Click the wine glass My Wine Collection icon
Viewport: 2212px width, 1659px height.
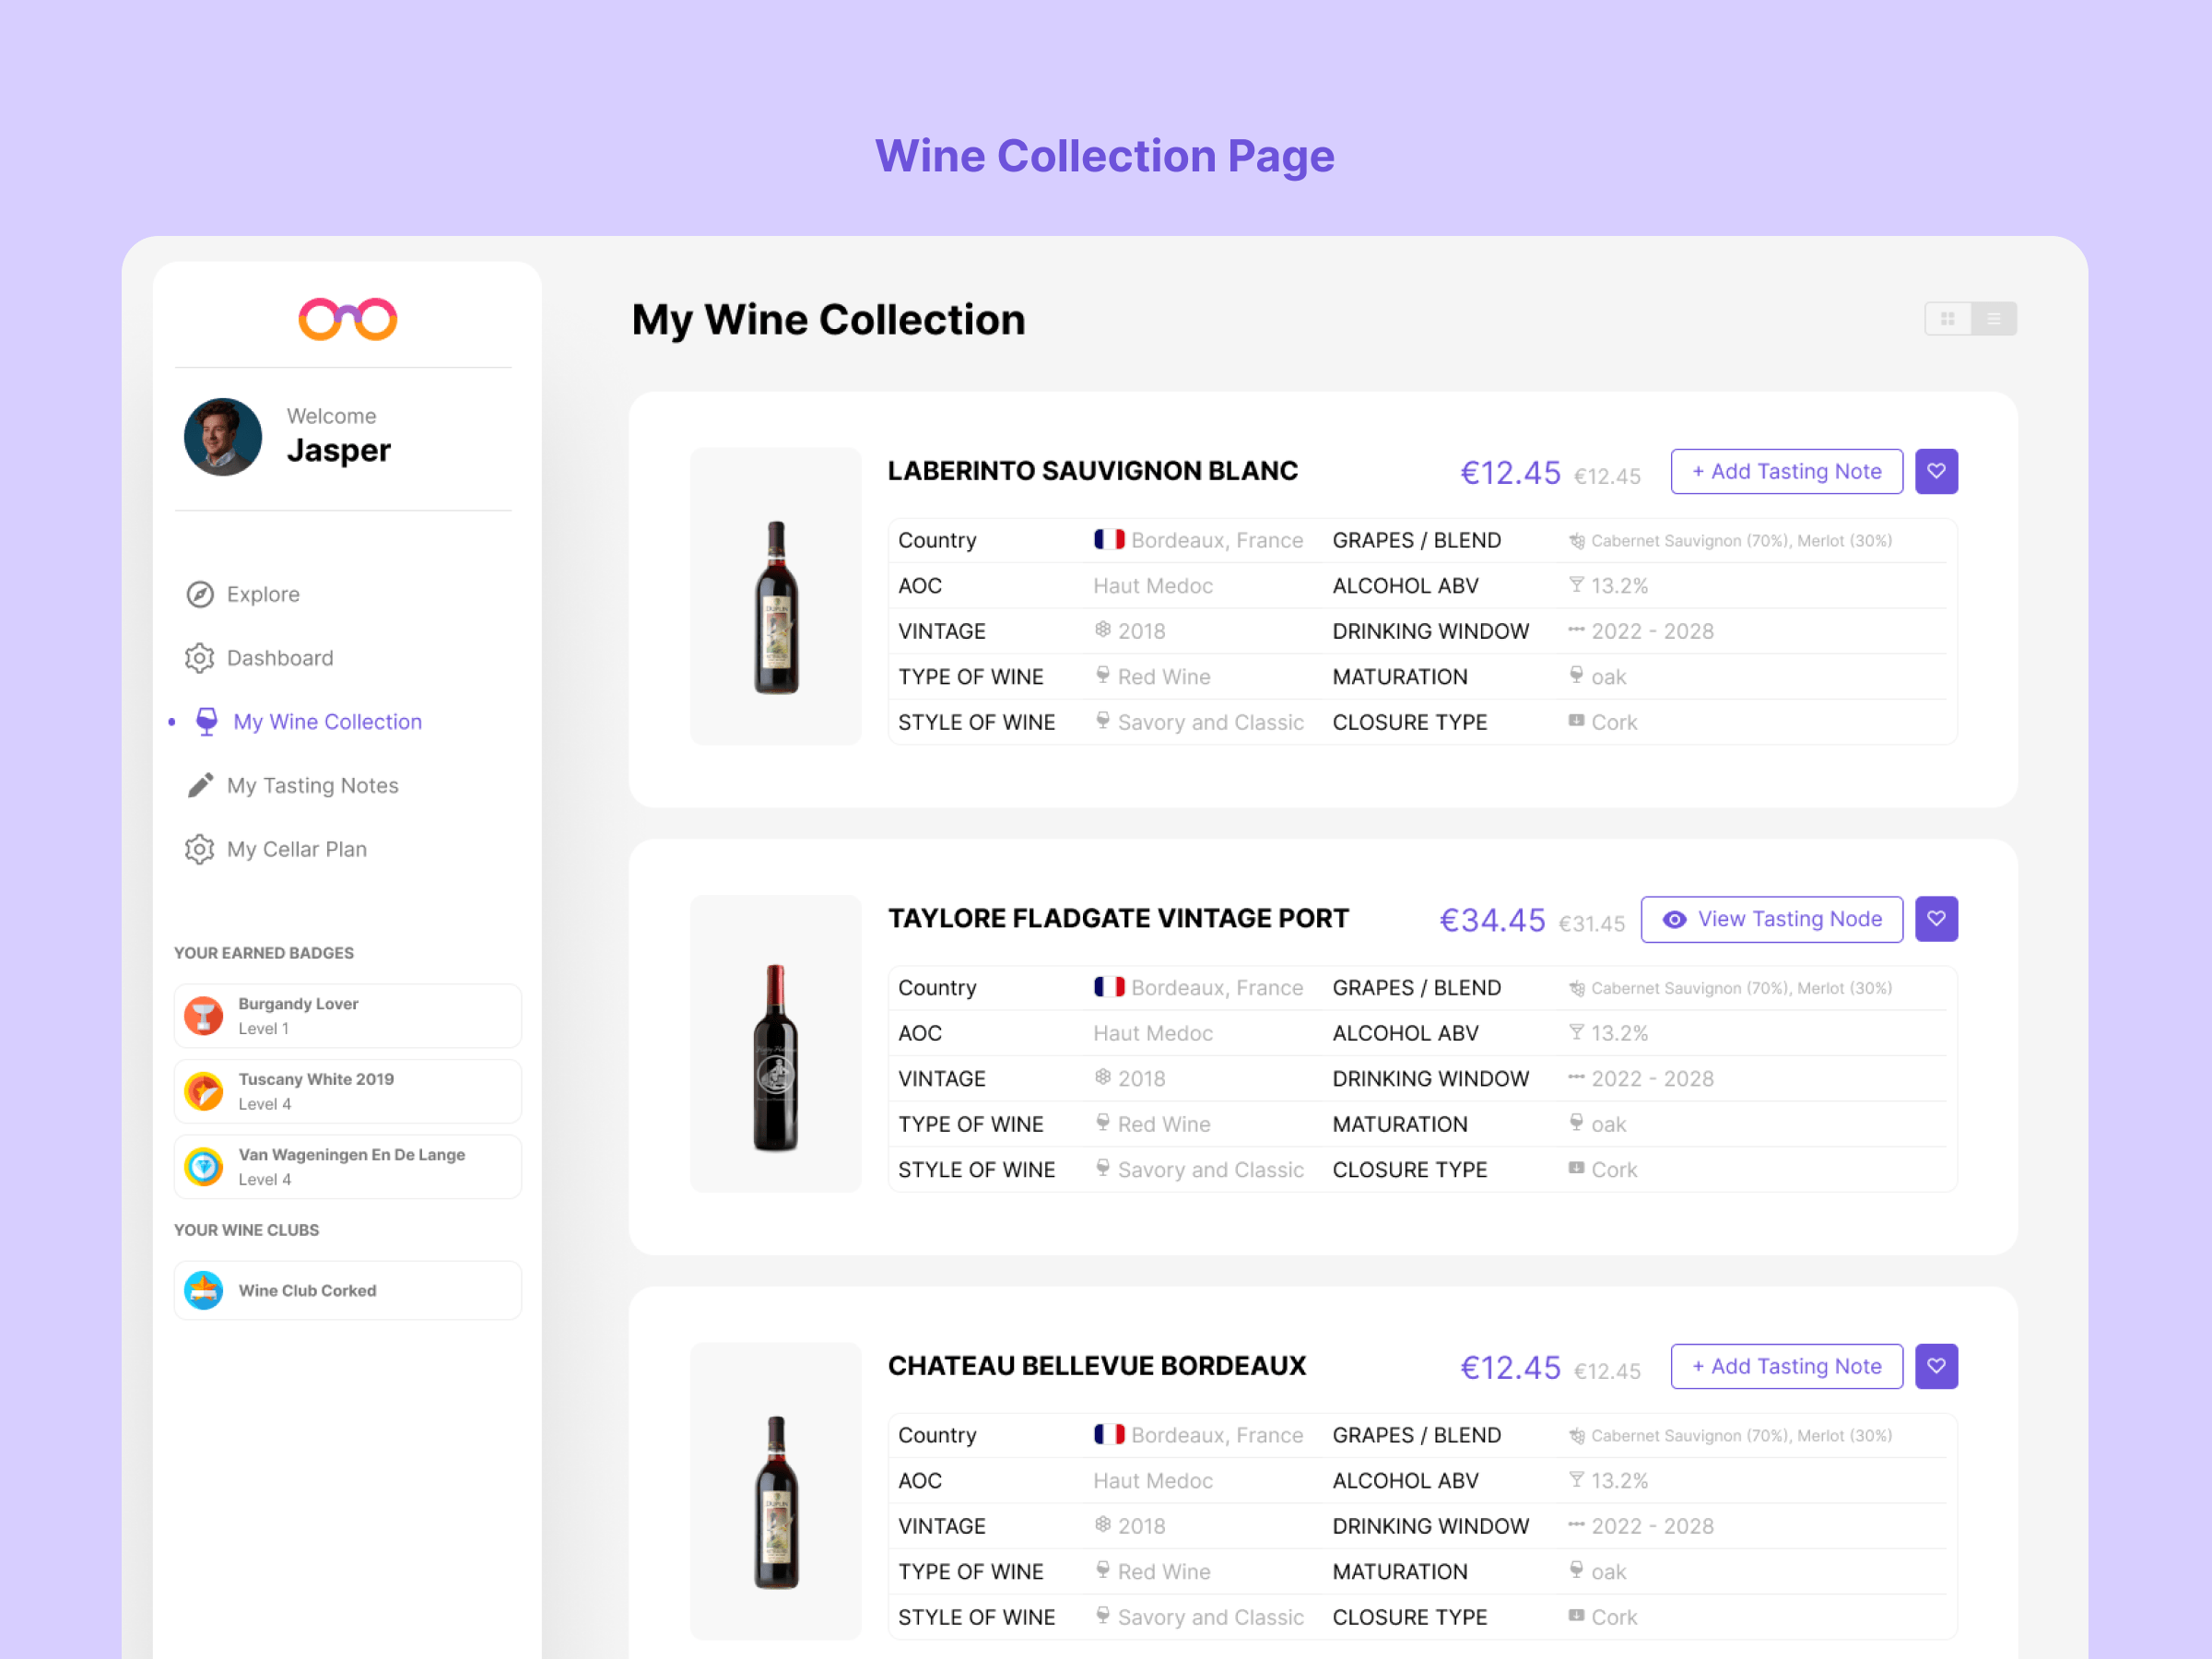point(206,721)
